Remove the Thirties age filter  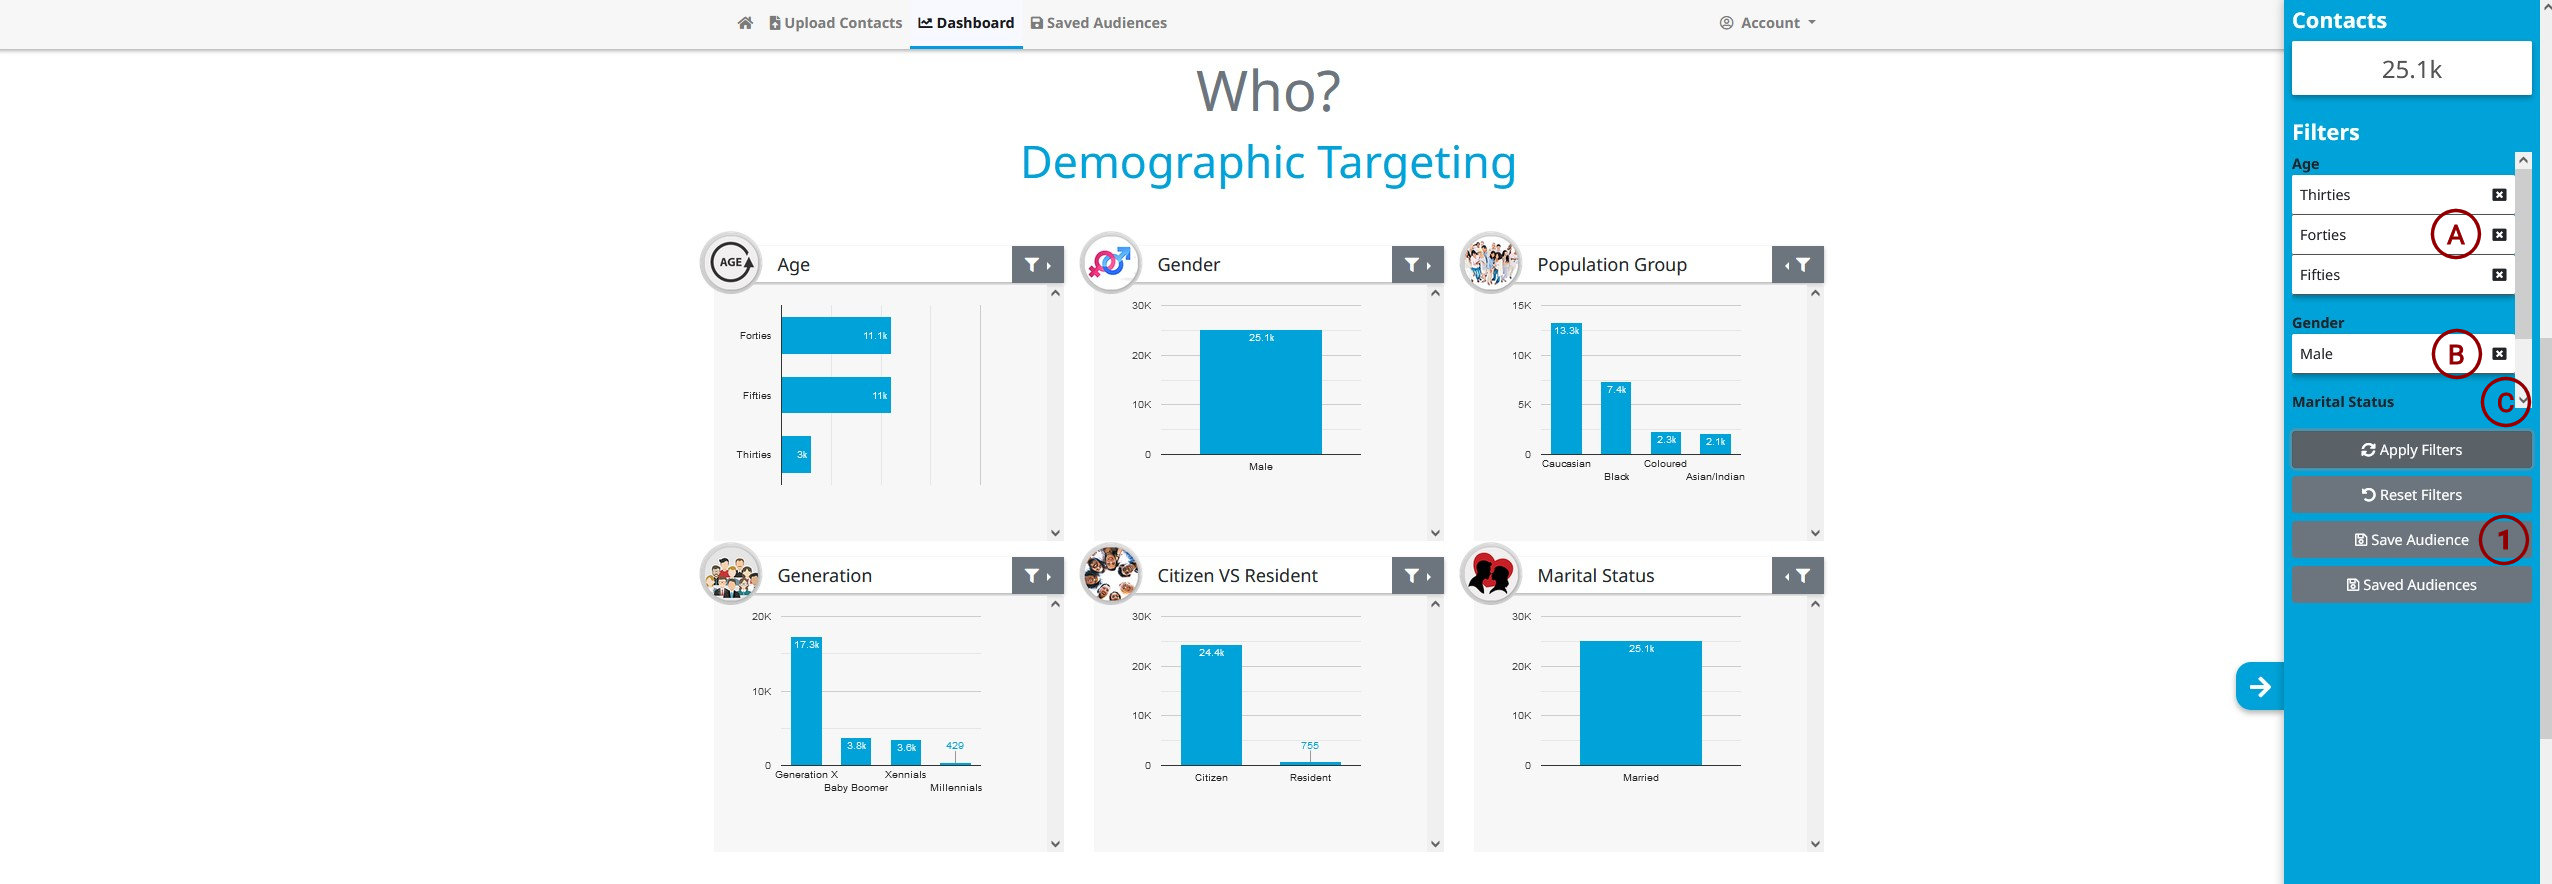click(x=2499, y=195)
